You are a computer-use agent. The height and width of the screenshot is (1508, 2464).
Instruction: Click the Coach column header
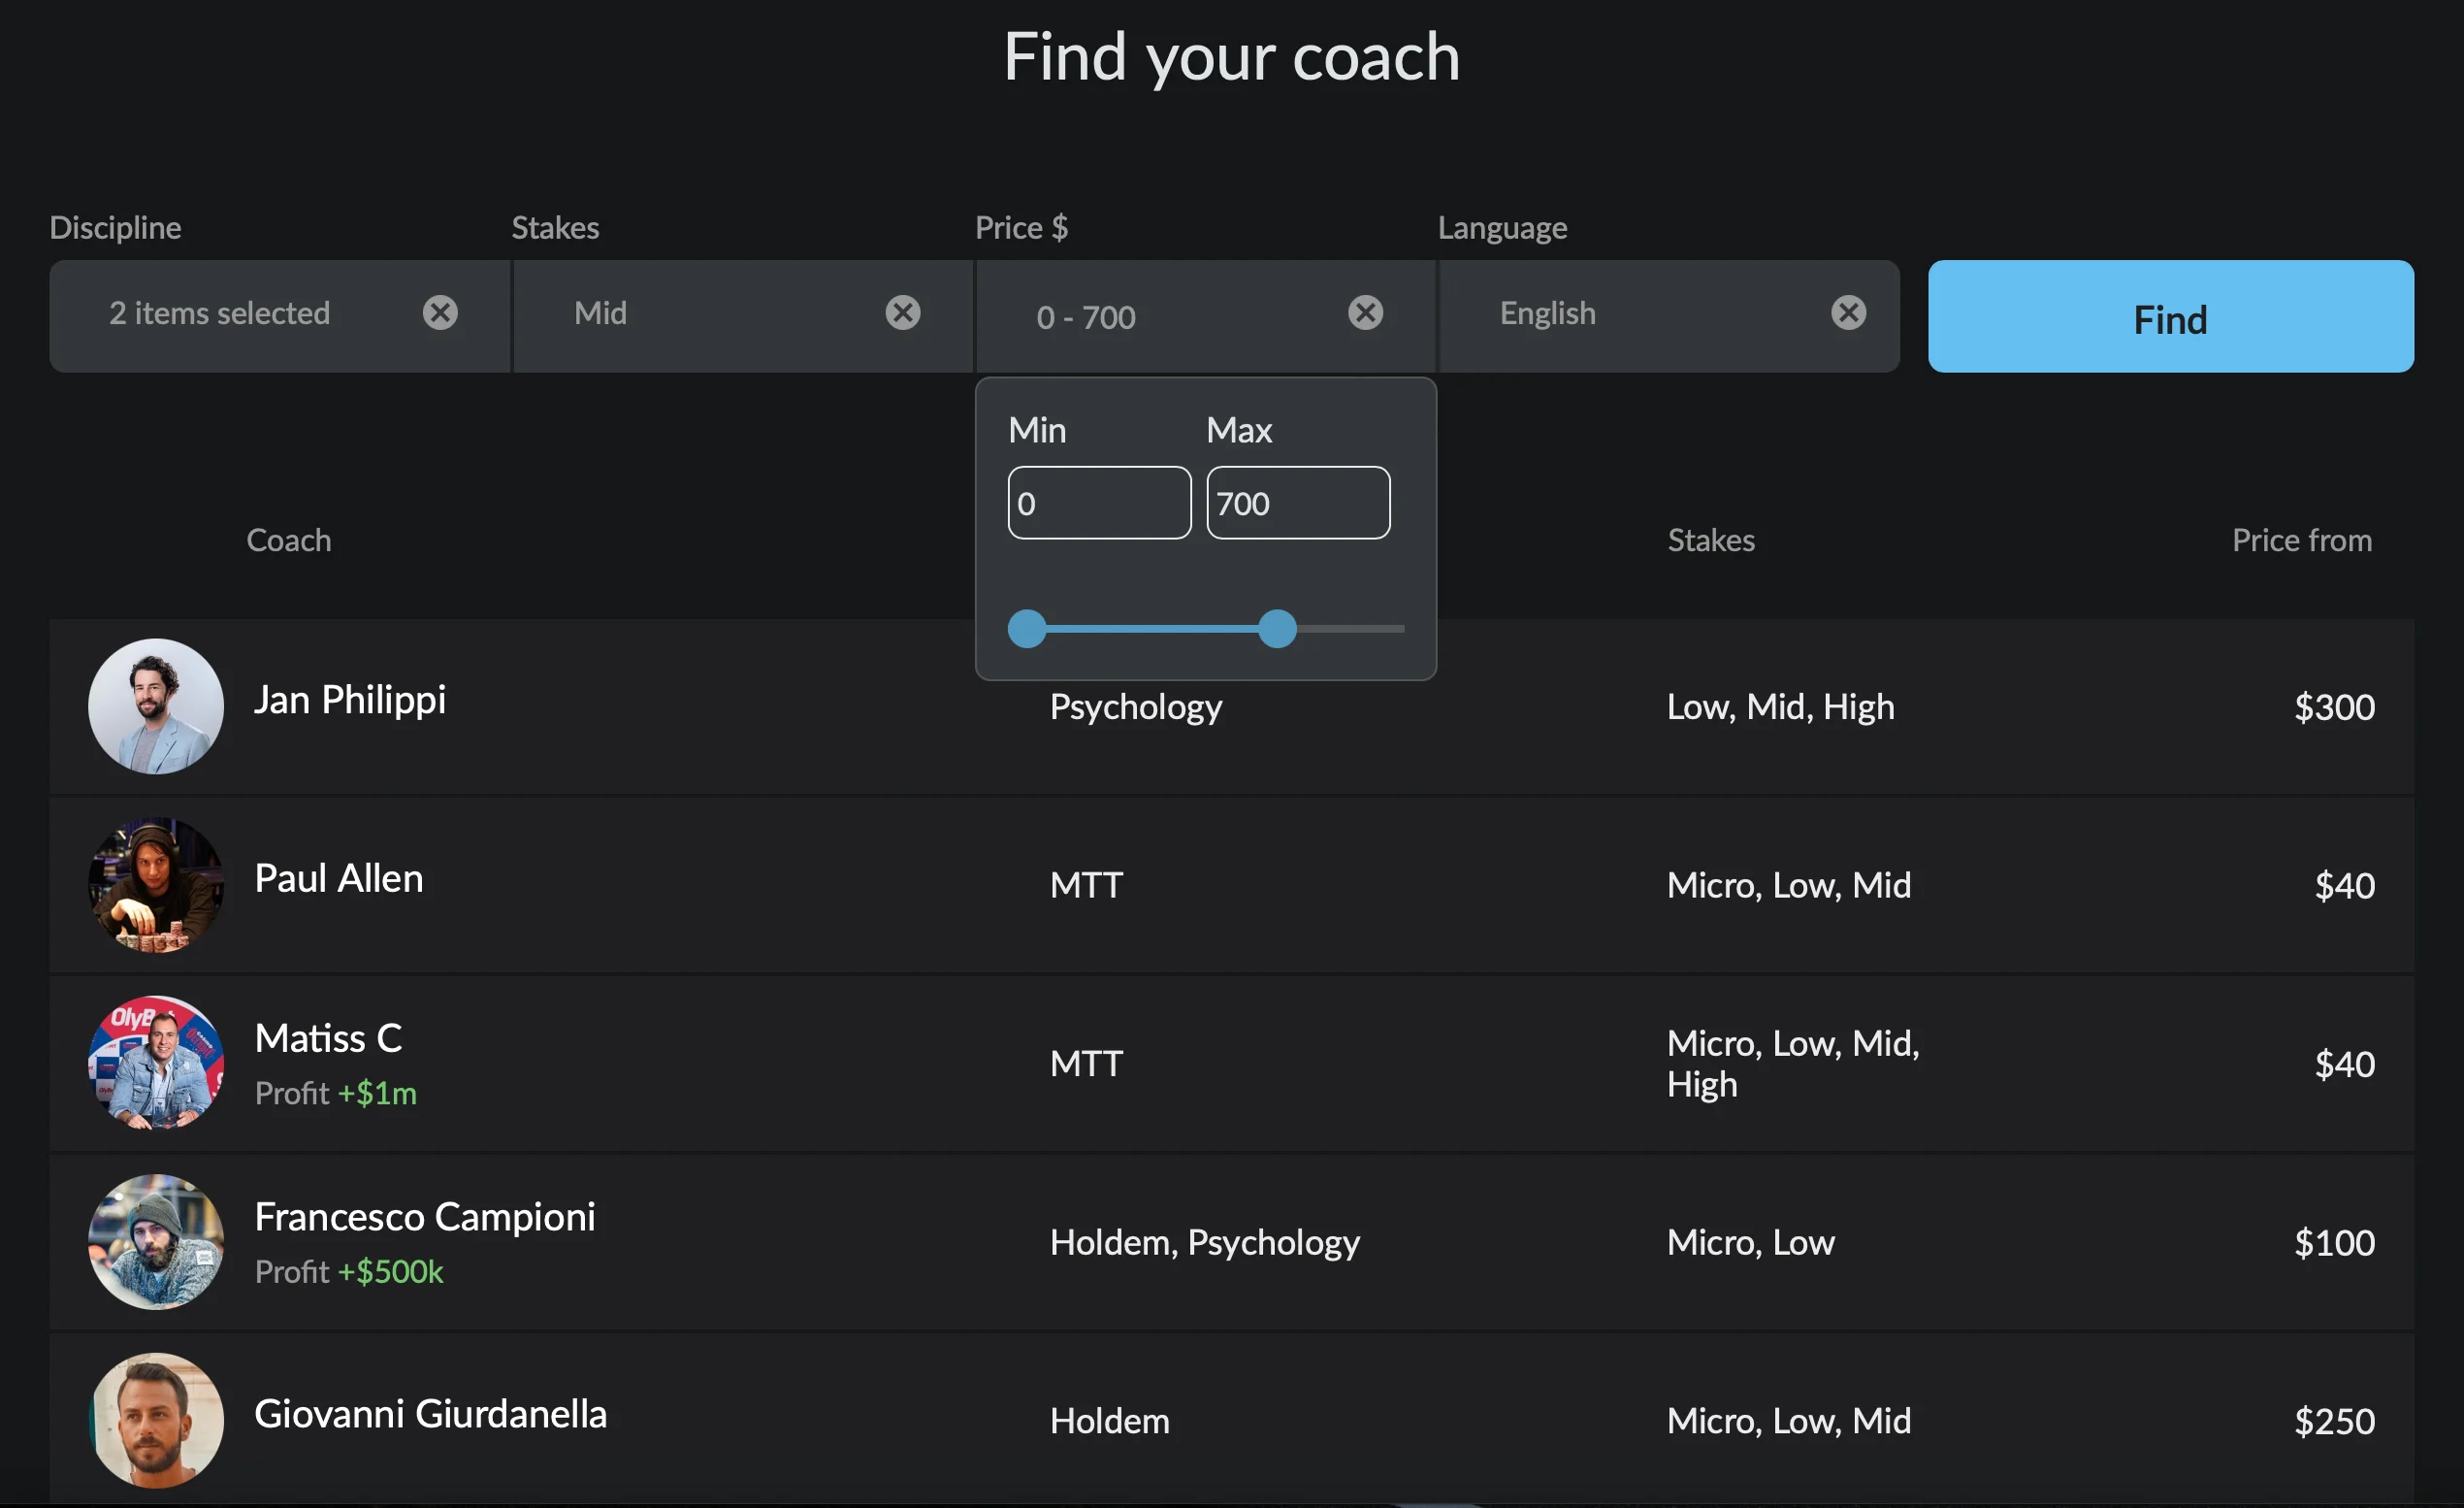(288, 540)
